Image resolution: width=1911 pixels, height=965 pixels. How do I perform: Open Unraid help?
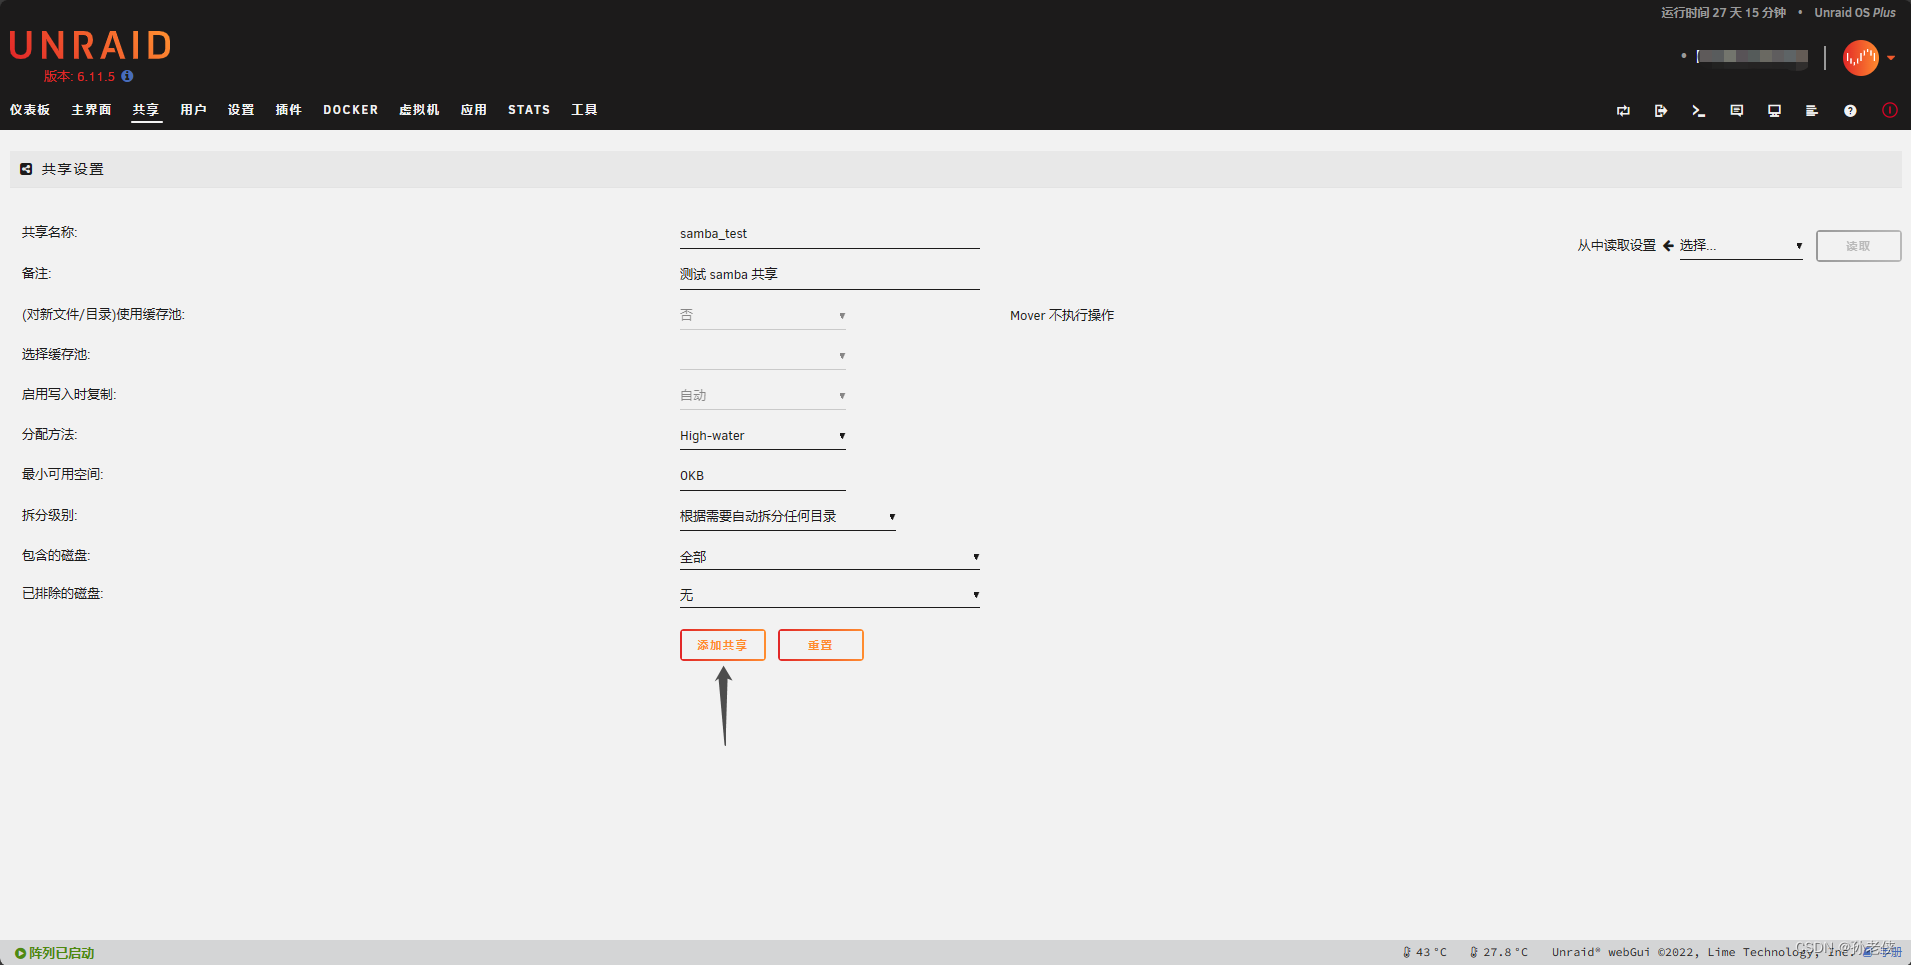click(1850, 110)
